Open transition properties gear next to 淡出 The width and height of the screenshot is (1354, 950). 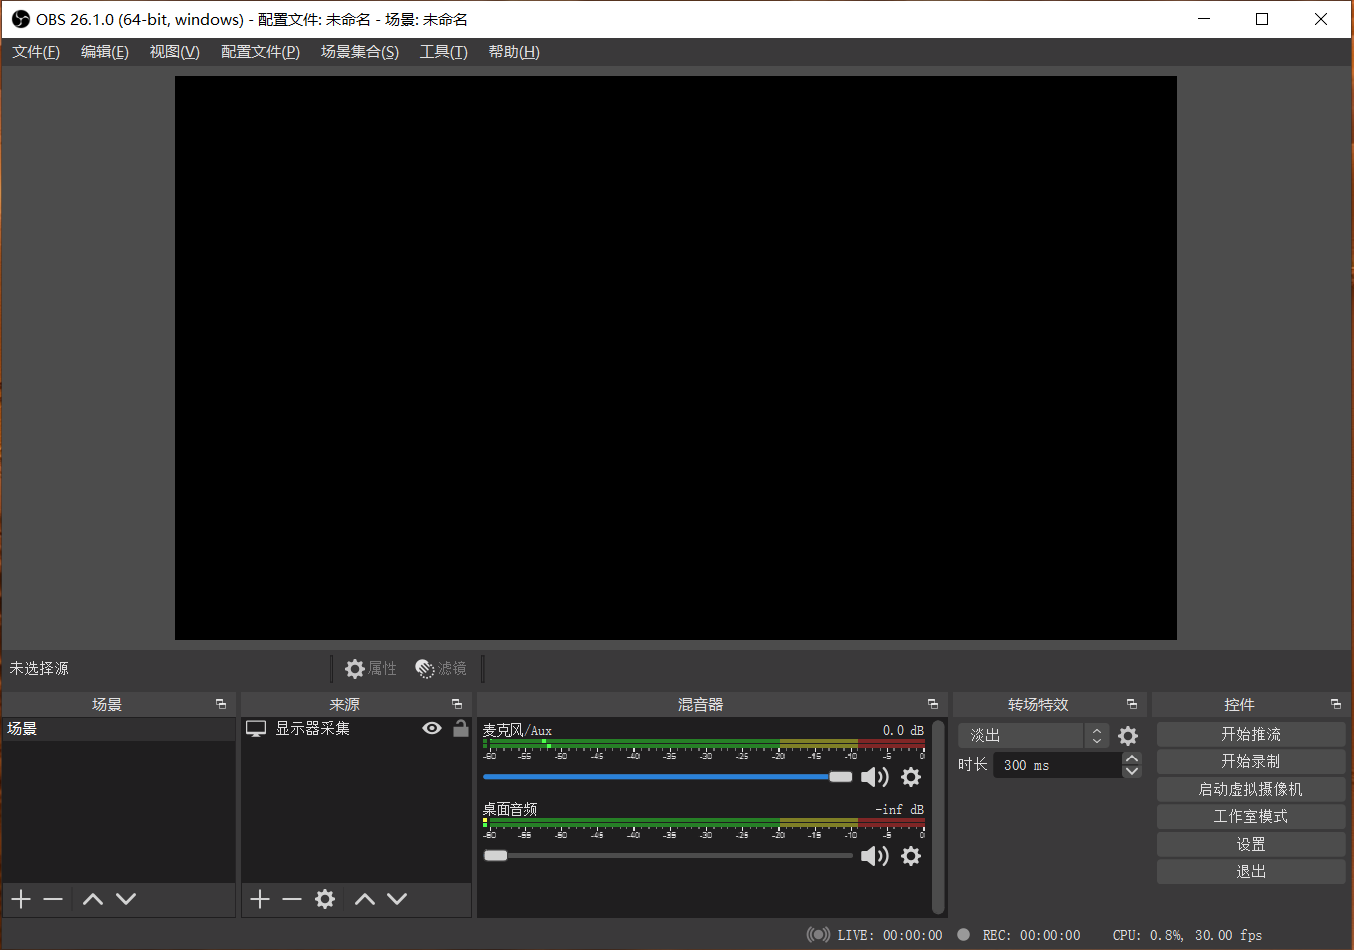click(x=1128, y=736)
